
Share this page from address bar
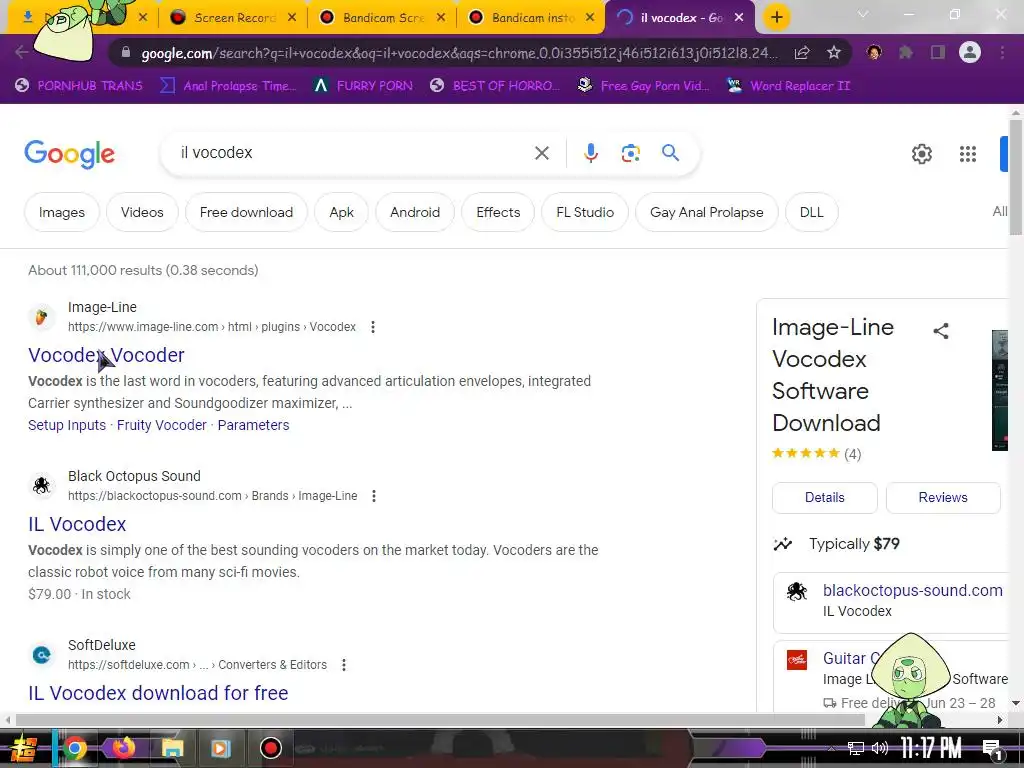[x=801, y=52]
